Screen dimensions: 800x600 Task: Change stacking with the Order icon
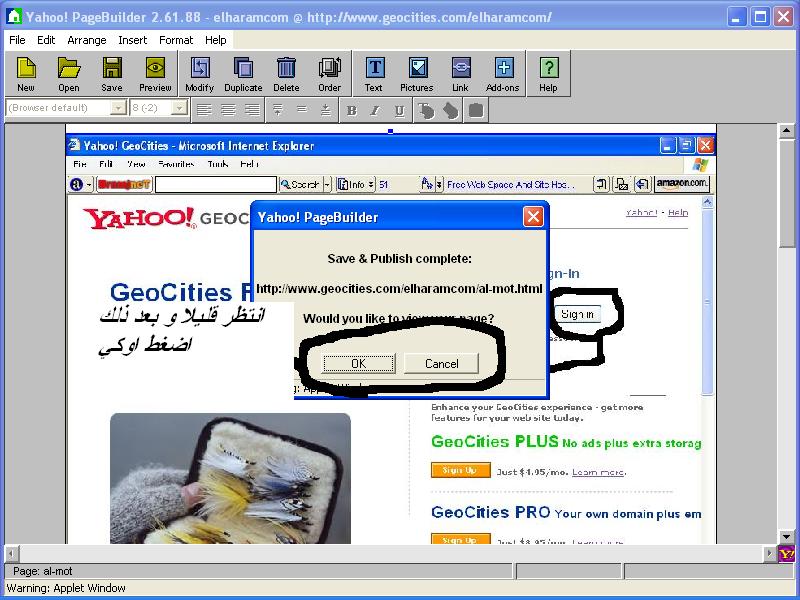click(x=330, y=74)
